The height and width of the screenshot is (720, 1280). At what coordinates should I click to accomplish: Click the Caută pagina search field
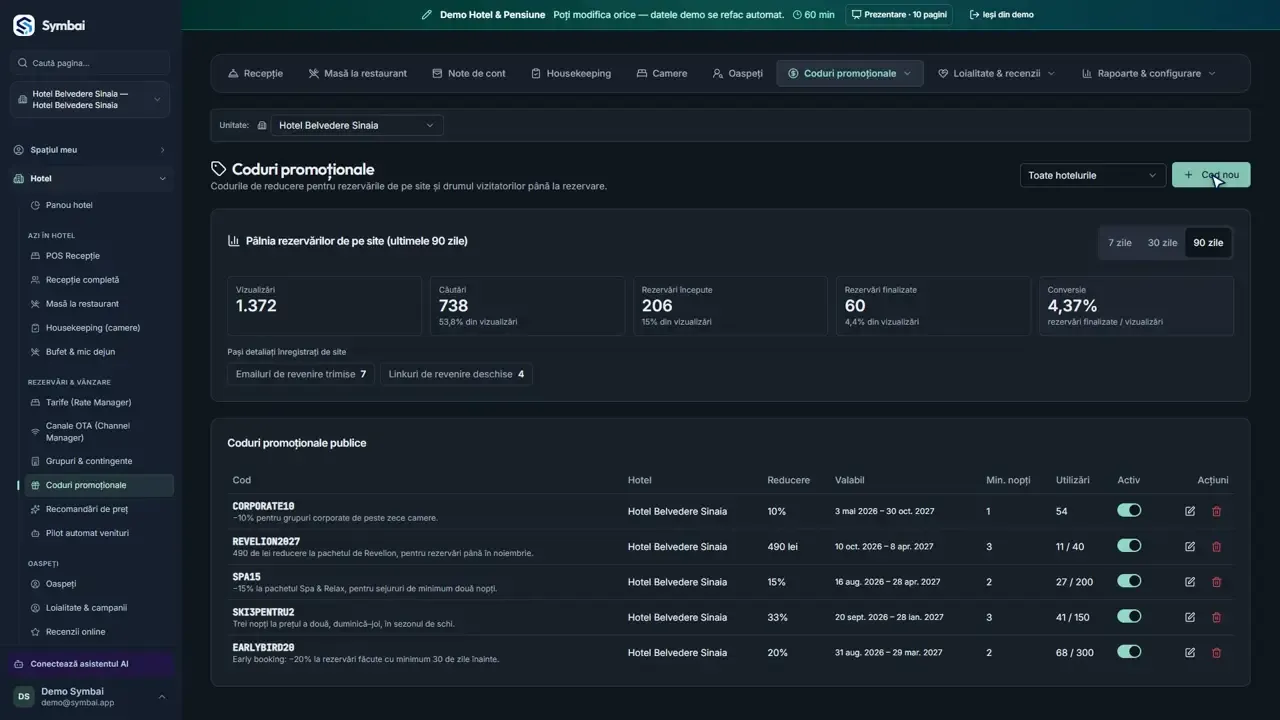[x=90, y=63]
